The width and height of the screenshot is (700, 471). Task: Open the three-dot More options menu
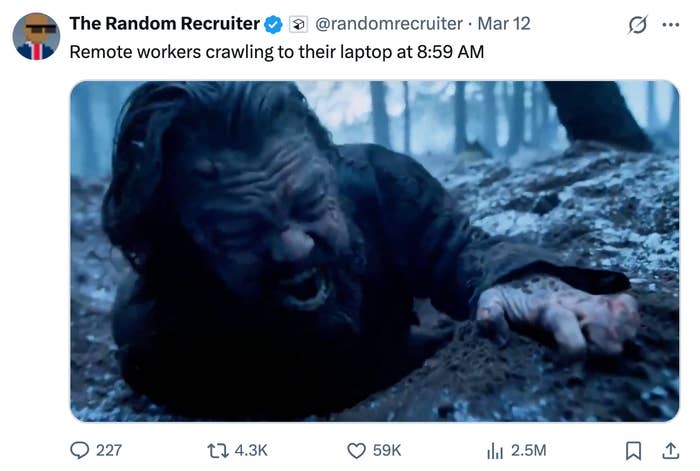coord(670,24)
